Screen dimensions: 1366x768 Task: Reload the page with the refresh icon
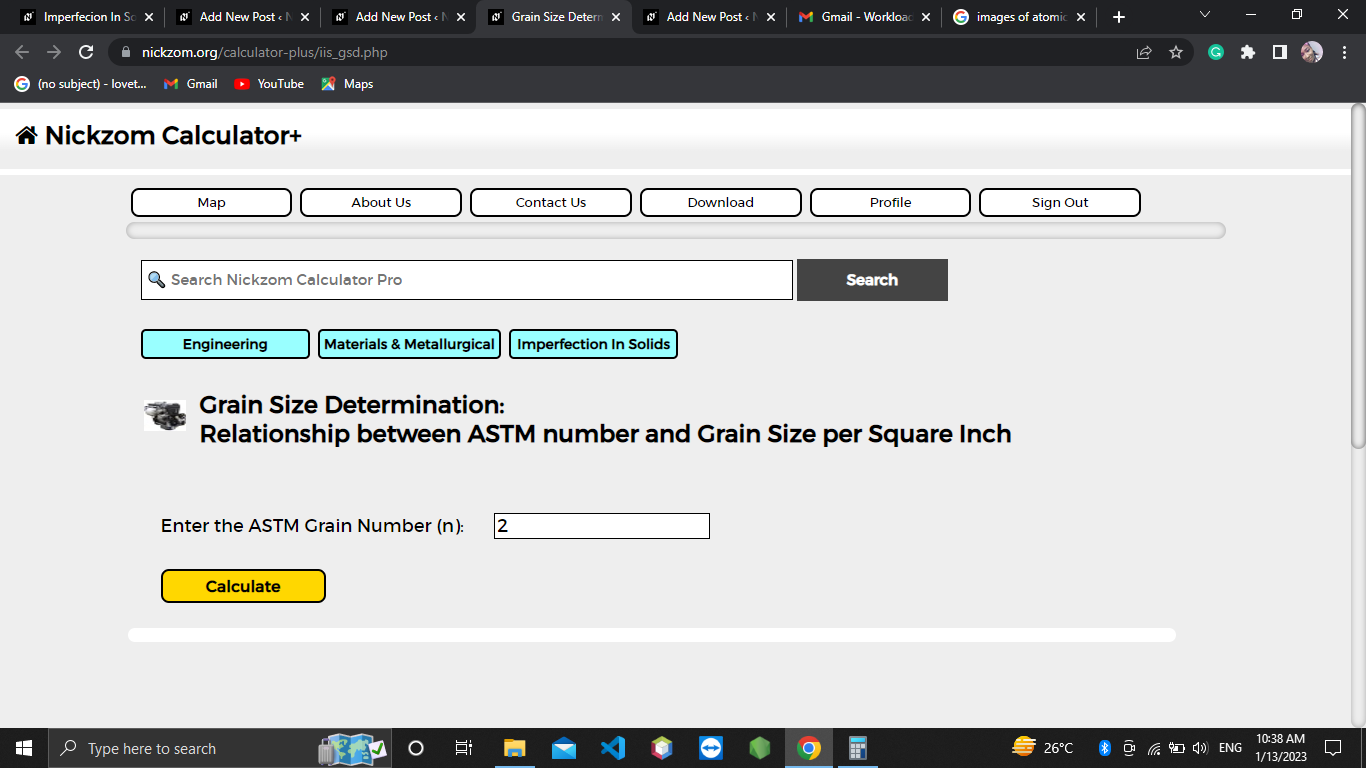[86, 52]
